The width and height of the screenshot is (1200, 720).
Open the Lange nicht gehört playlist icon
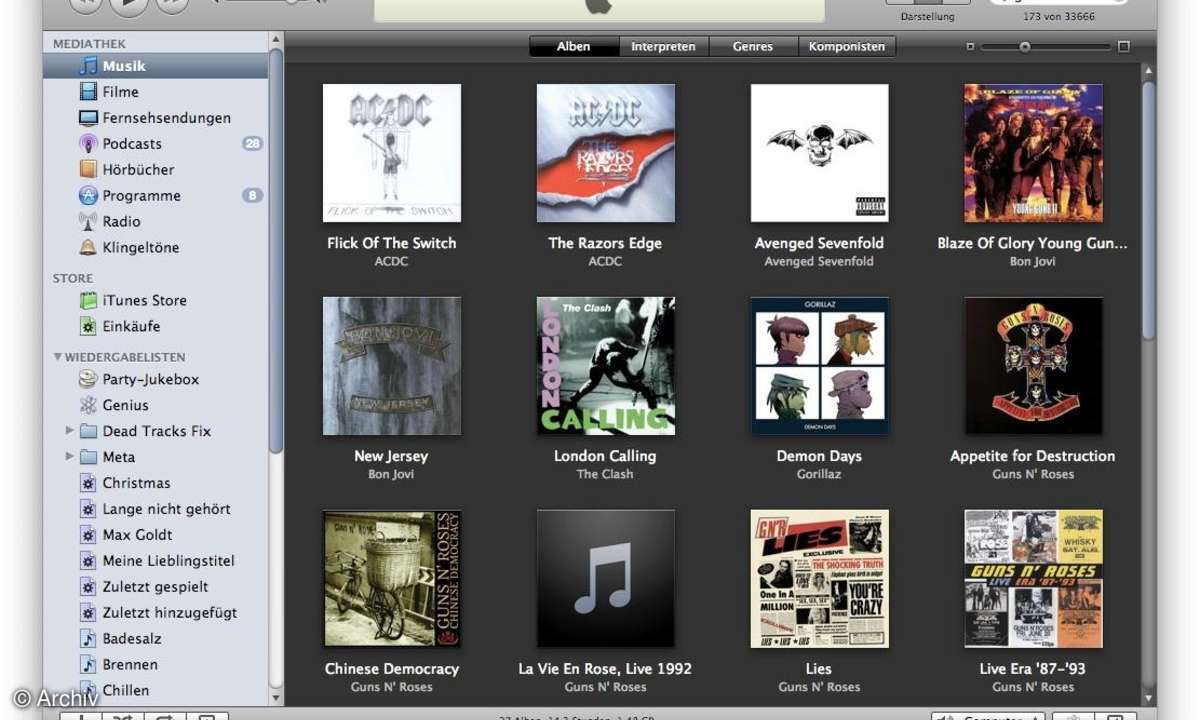88,509
